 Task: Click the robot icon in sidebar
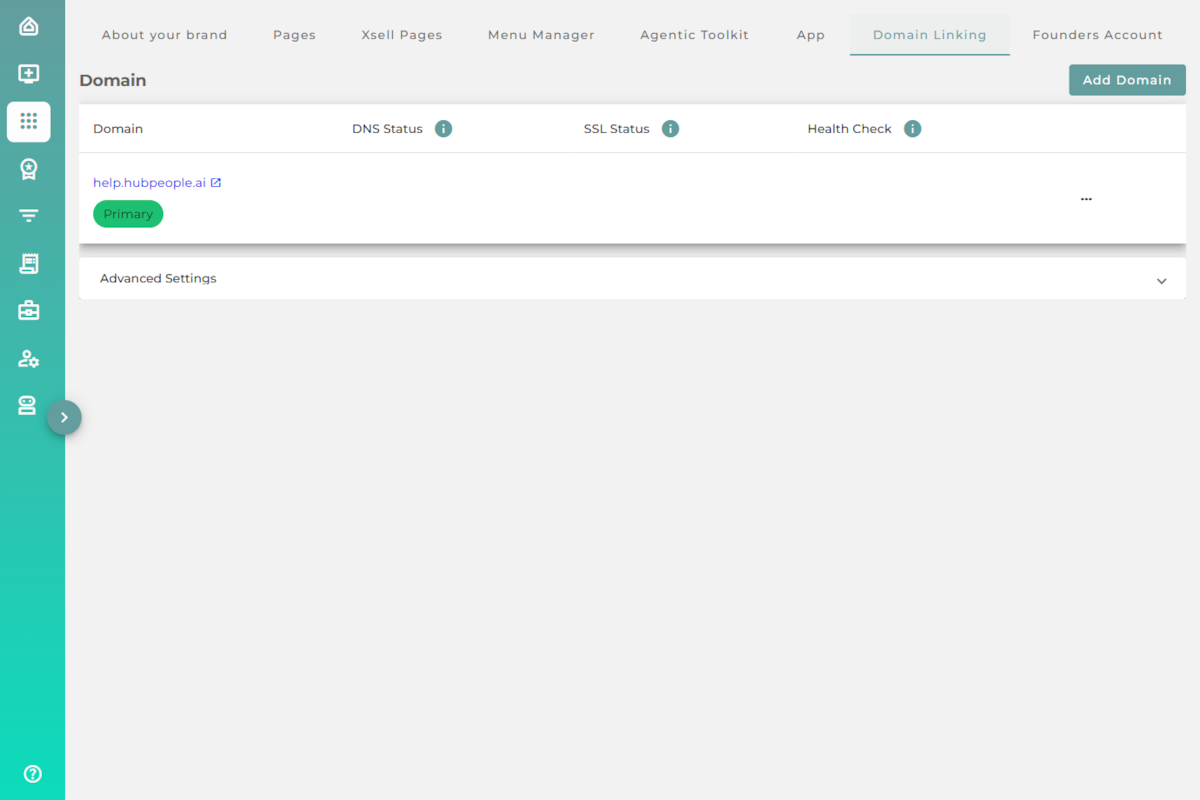[x=27, y=405]
